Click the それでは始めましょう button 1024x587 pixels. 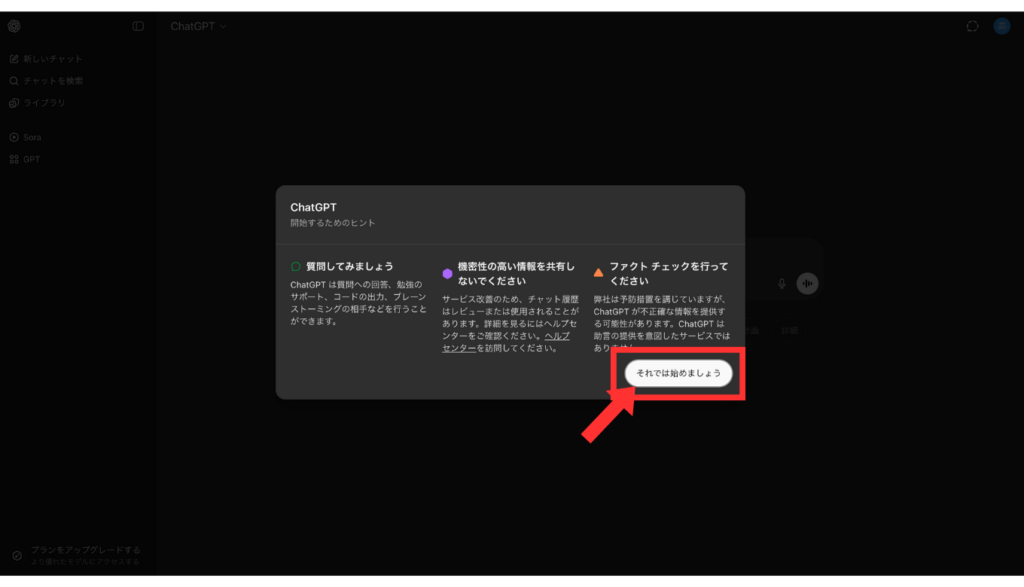(679, 373)
